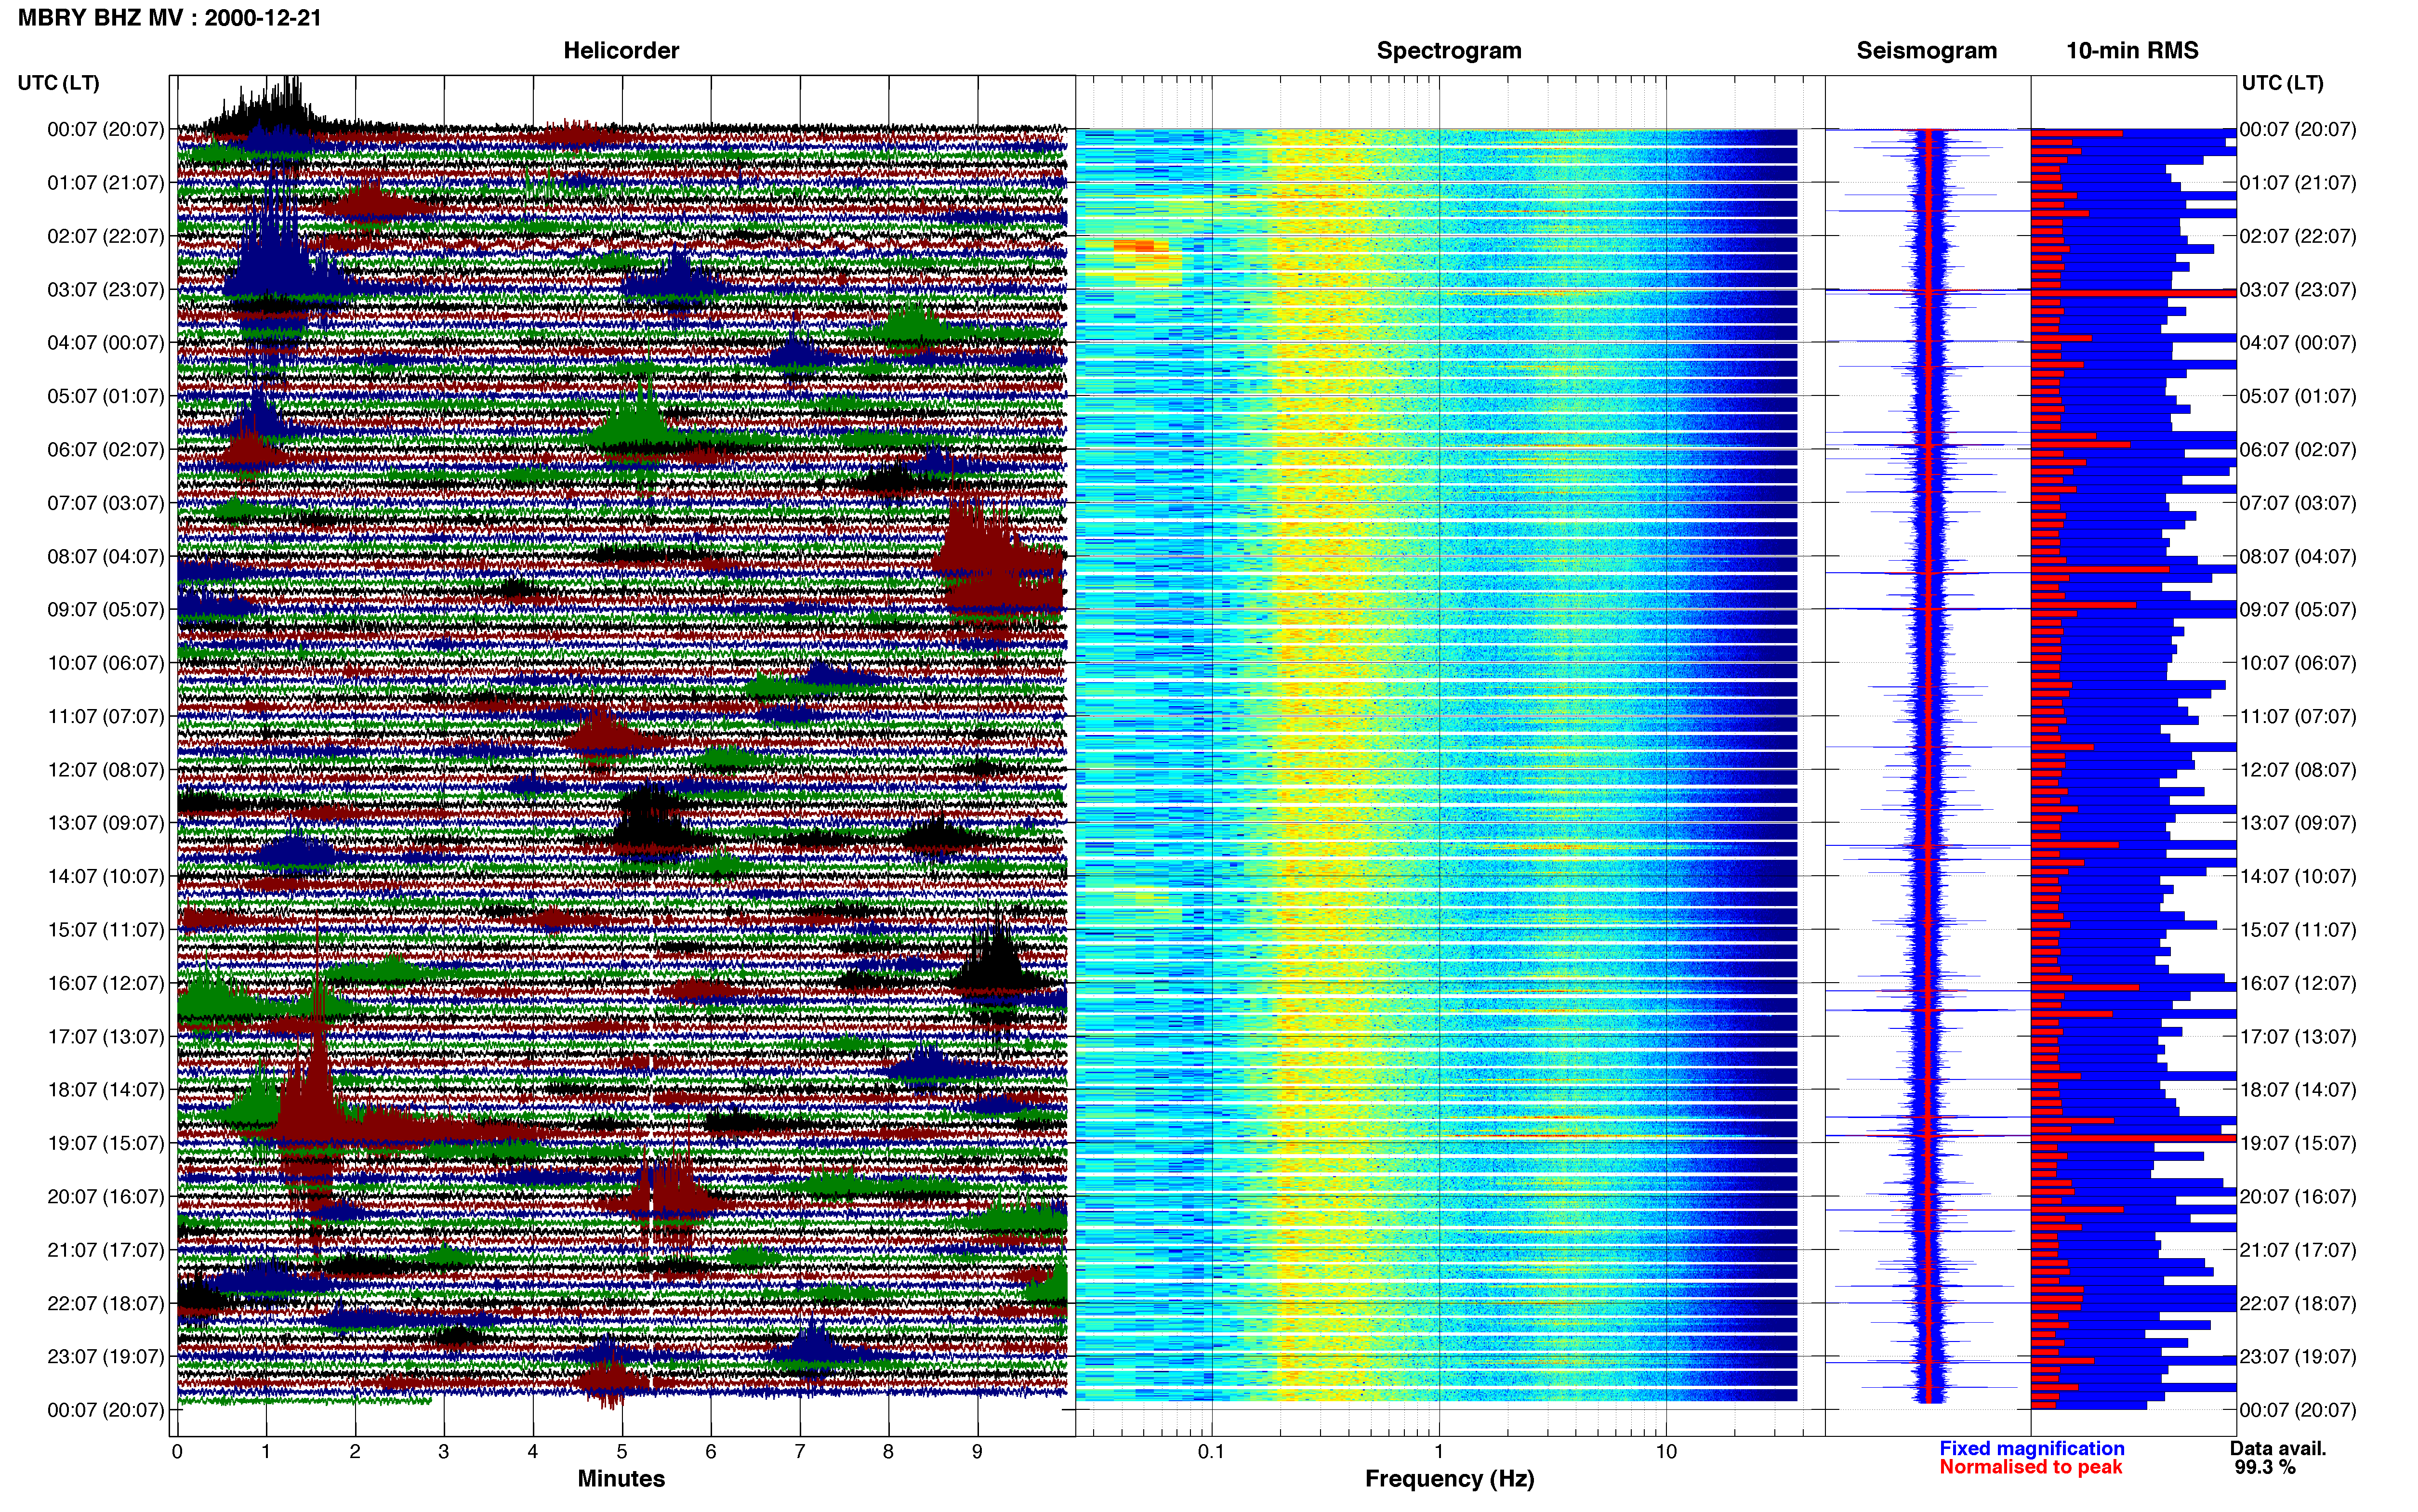Select the 10-min RMS panel heading
This screenshot has height=1512, width=2418.
(x=2132, y=51)
